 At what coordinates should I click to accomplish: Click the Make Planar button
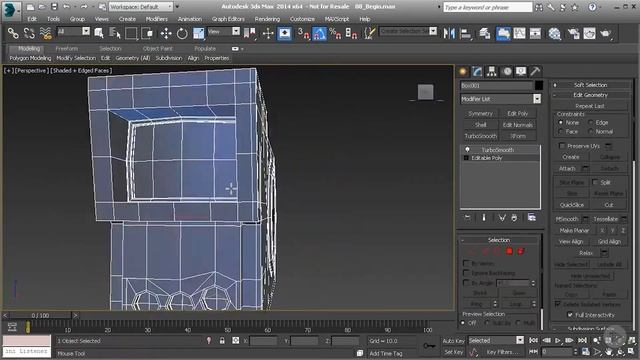tap(574, 230)
